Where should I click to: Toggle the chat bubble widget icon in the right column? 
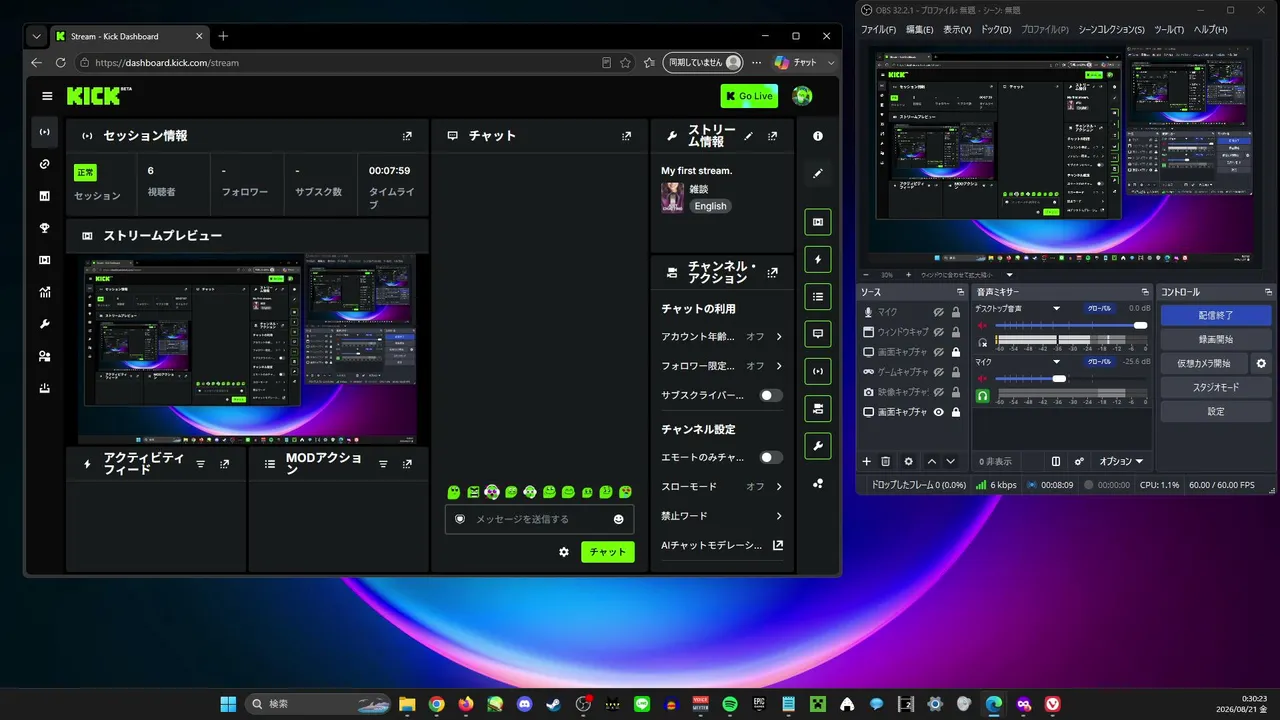click(x=818, y=334)
